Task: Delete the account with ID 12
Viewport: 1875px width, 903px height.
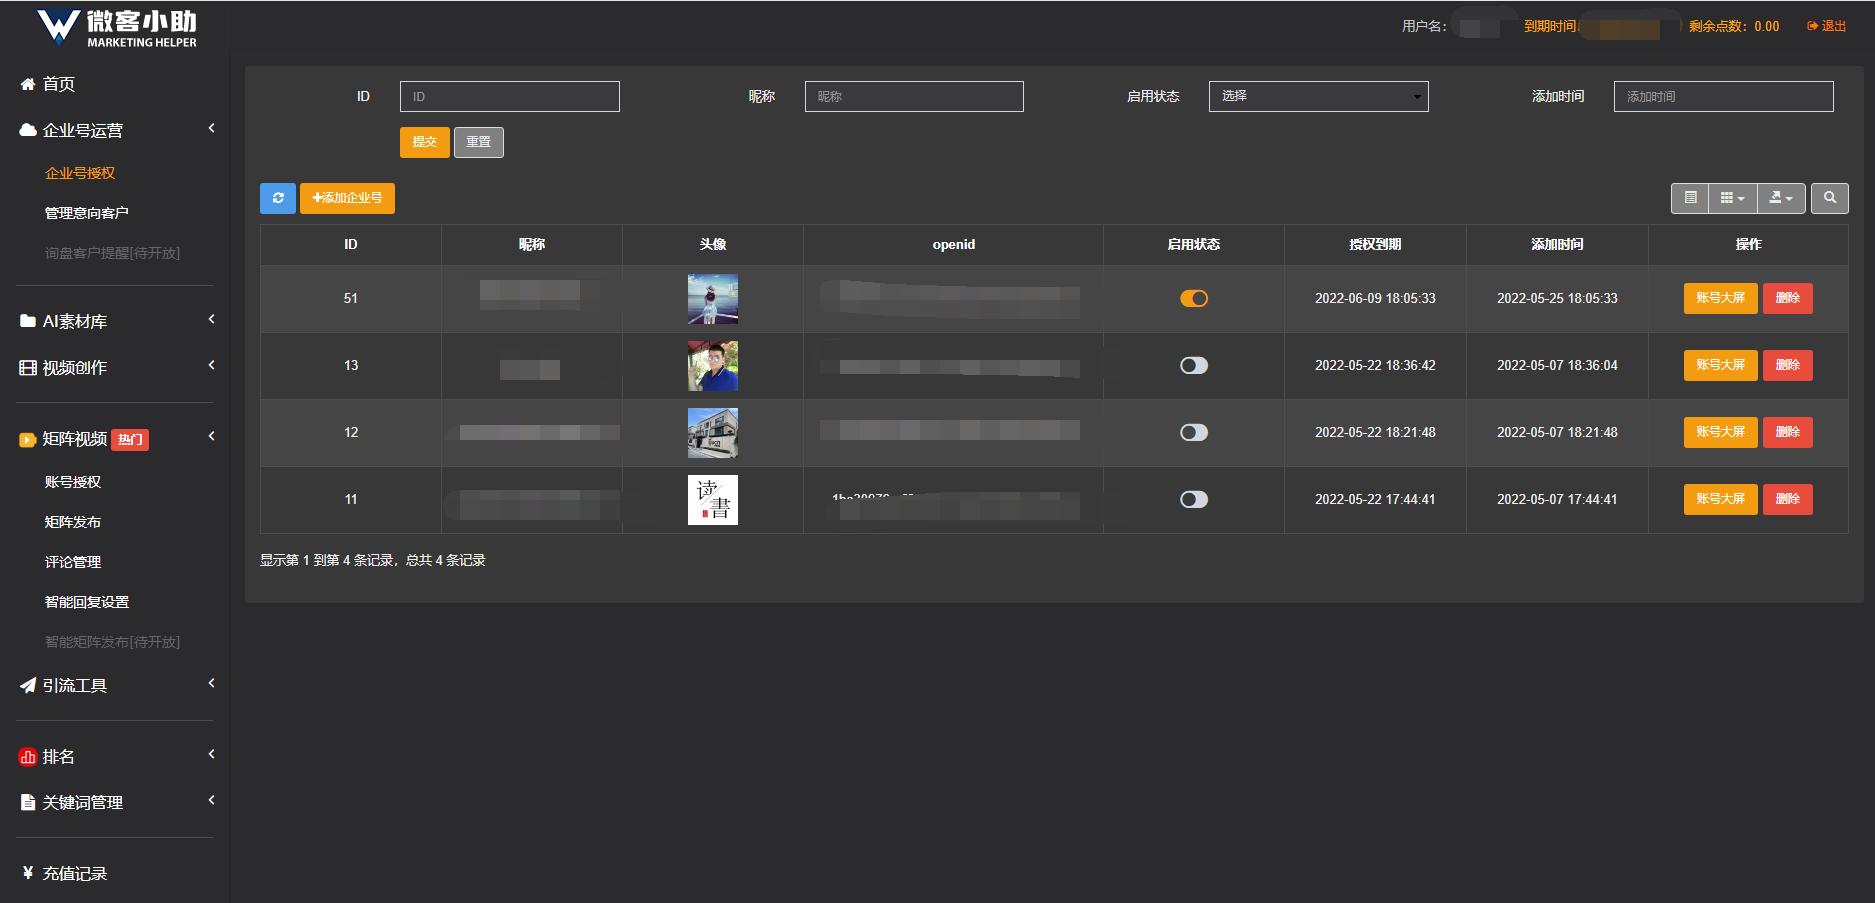Action: 1787,432
